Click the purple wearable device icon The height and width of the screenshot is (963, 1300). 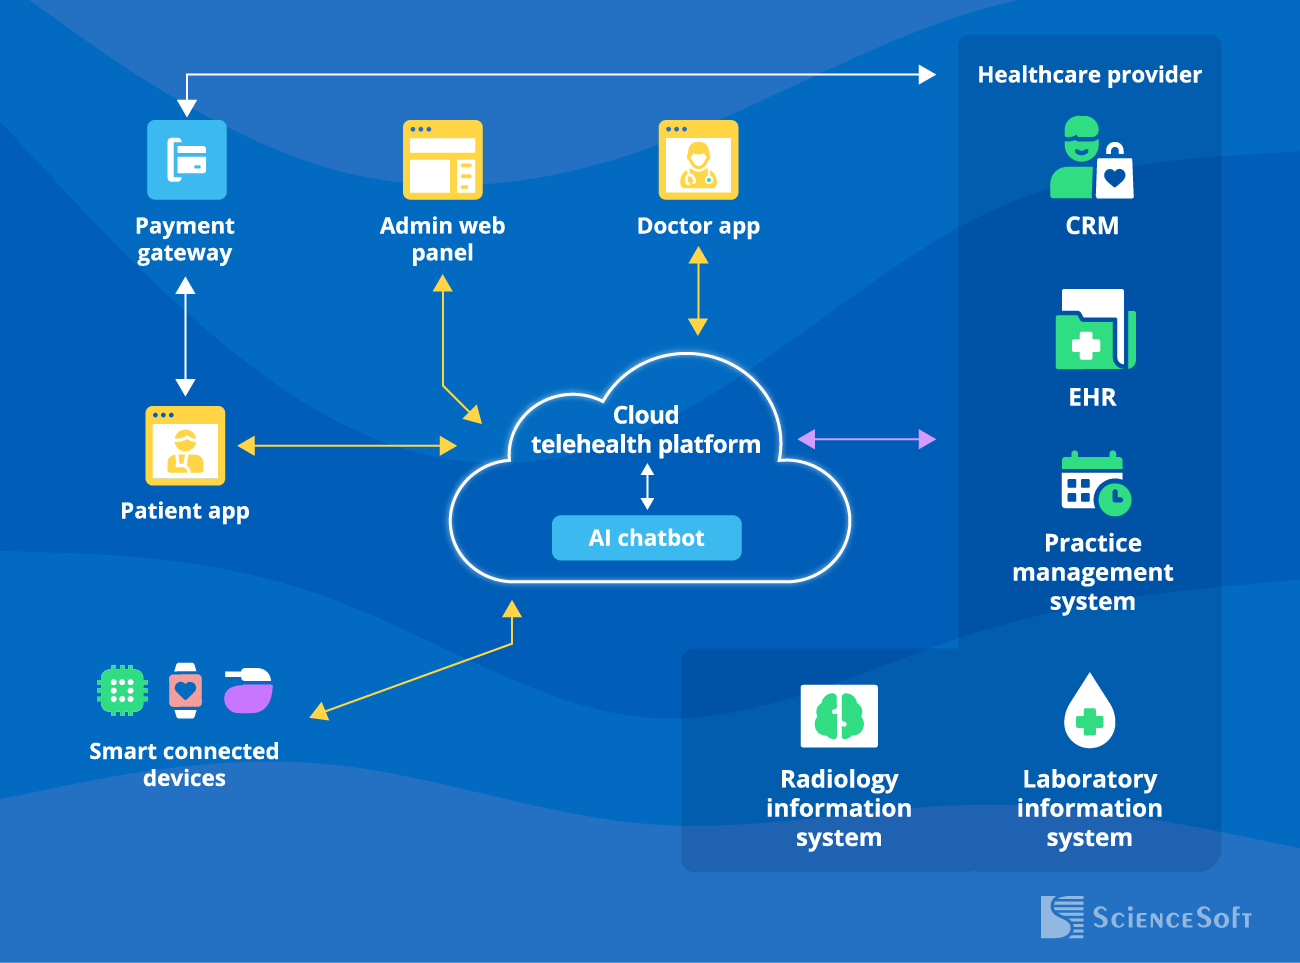pyautogui.click(x=247, y=690)
